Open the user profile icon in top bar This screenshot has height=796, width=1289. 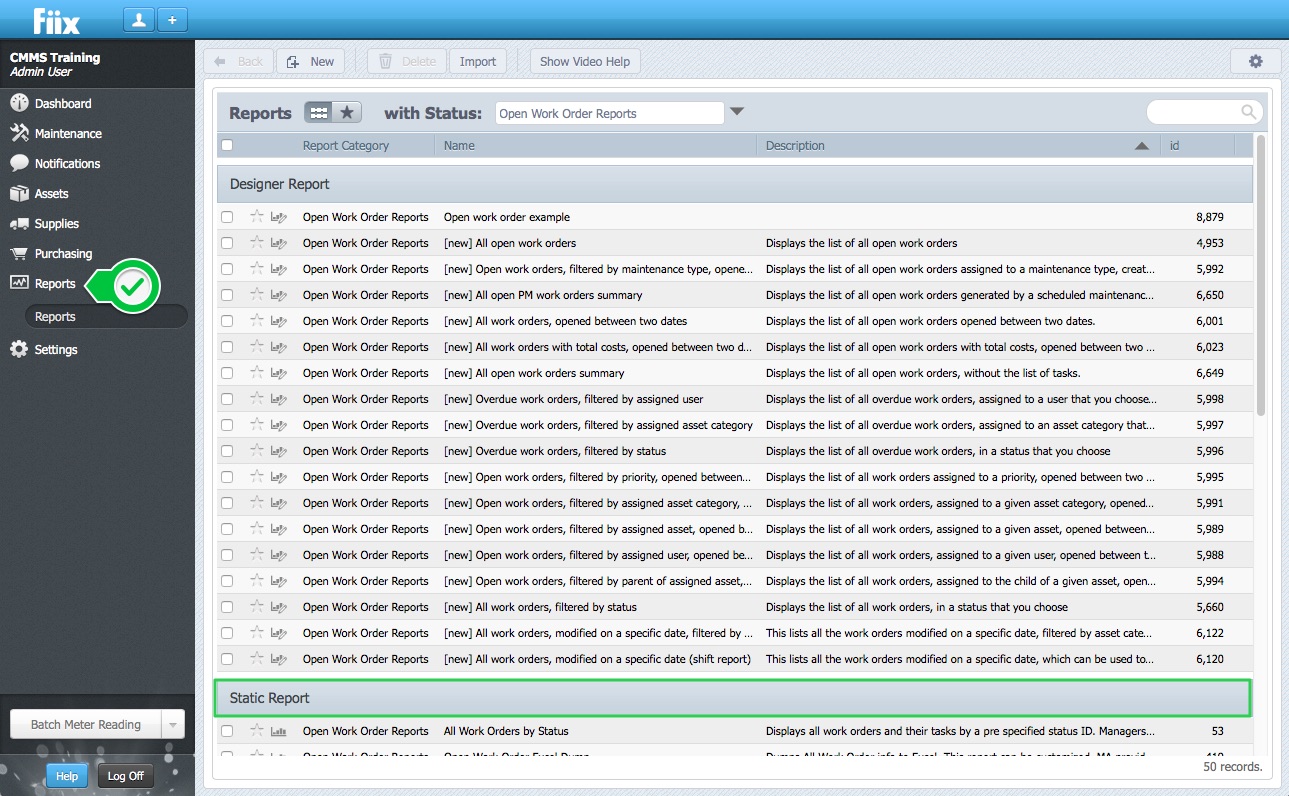pos(138,20)
